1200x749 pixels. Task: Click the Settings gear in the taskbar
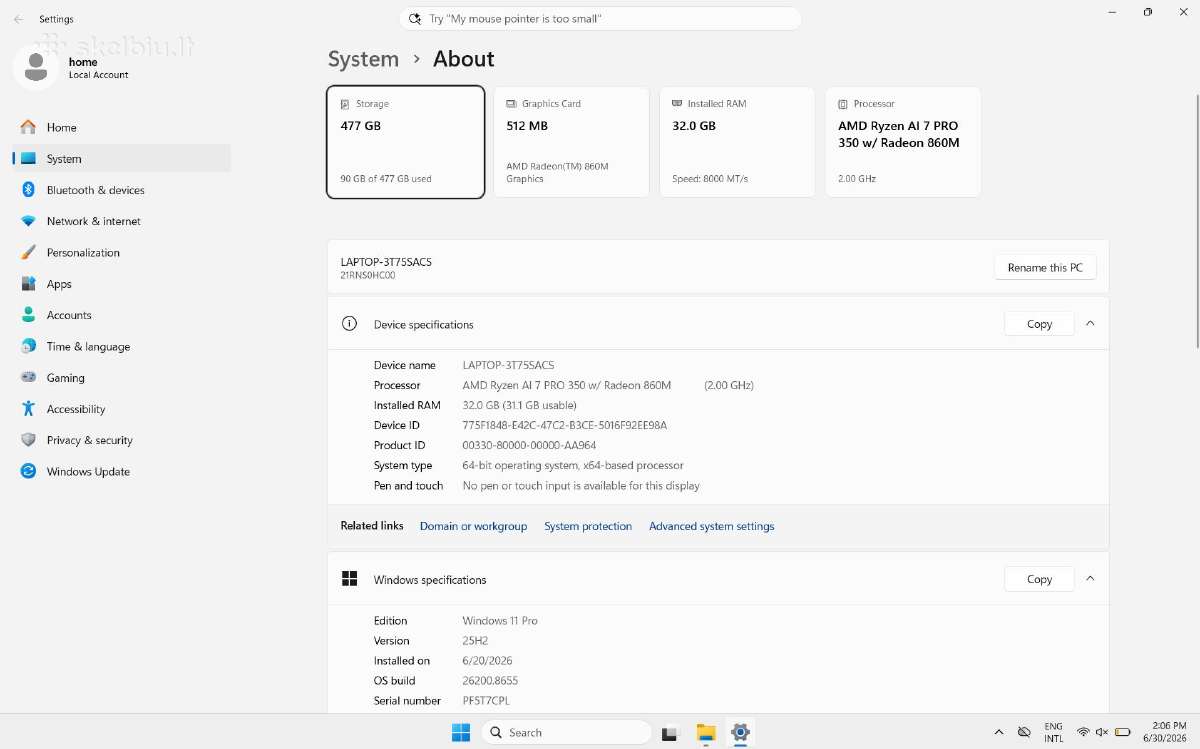point(740,732)
